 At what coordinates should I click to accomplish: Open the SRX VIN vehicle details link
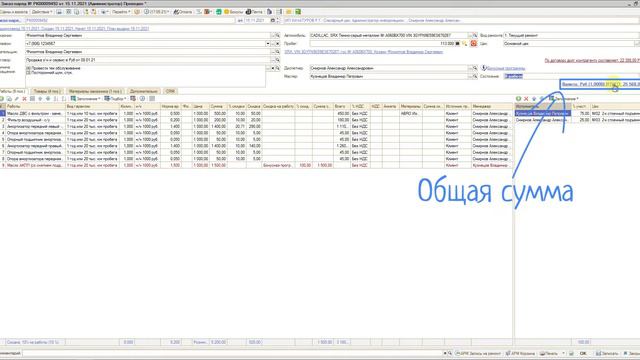[363, 52]
